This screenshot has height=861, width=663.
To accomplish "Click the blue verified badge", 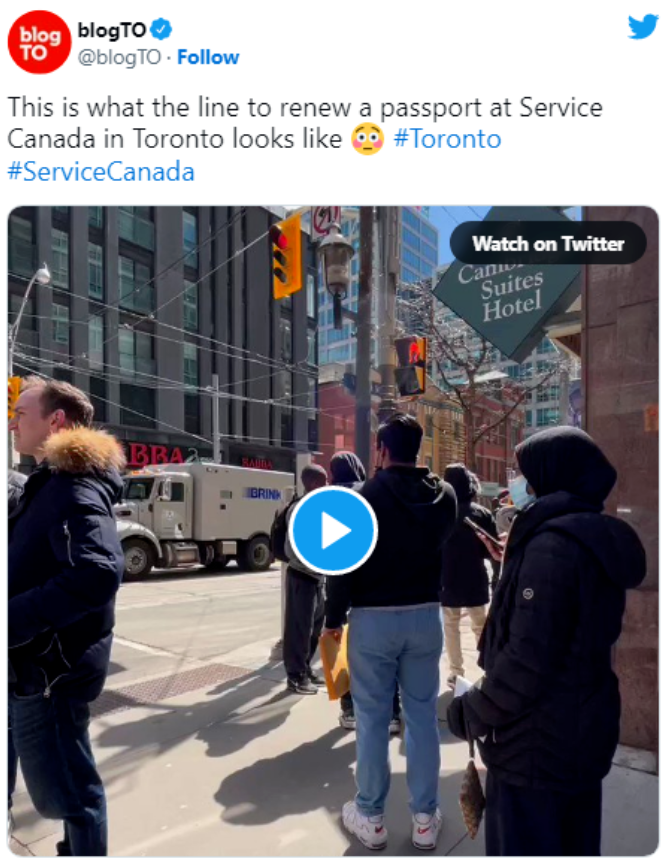I will pyautogui.click(x=161, y=30).
